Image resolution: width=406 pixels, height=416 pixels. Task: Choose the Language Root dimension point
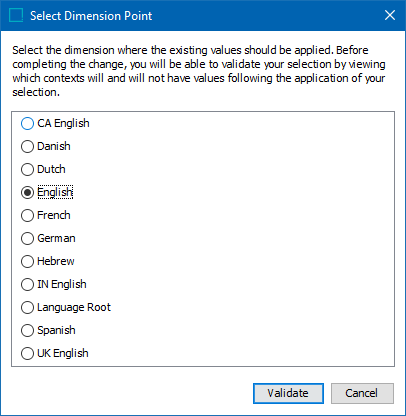pyautogui.click(x=27, y=307)
